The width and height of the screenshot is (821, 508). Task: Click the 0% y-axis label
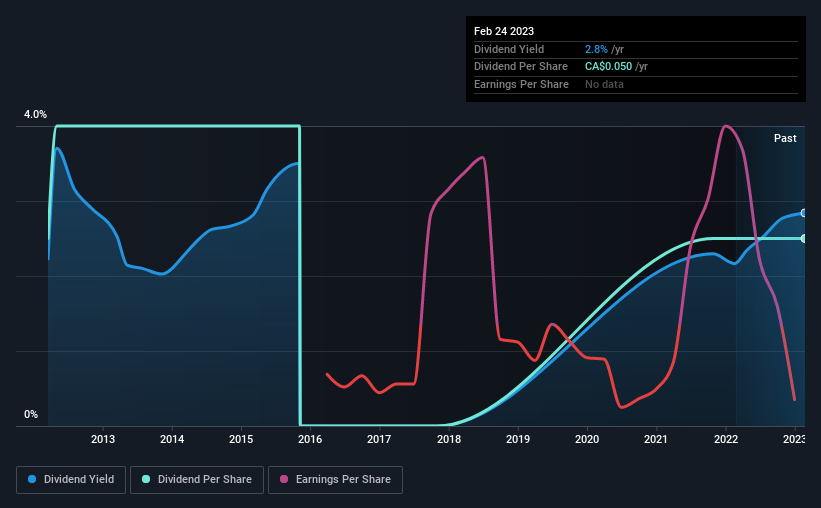31,414
